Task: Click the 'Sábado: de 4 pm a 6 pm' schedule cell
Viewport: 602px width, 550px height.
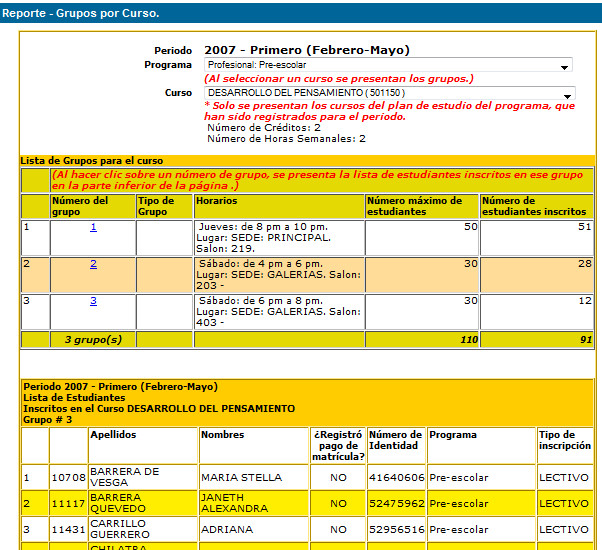Action: [279, 275]
